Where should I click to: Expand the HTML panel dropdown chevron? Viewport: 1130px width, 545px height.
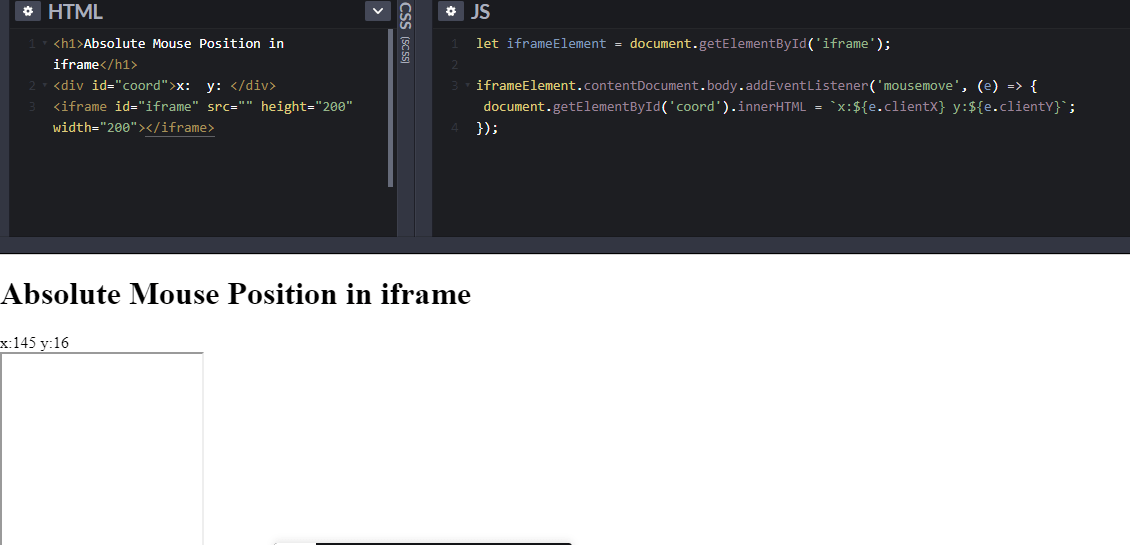(x=378, y=12)
